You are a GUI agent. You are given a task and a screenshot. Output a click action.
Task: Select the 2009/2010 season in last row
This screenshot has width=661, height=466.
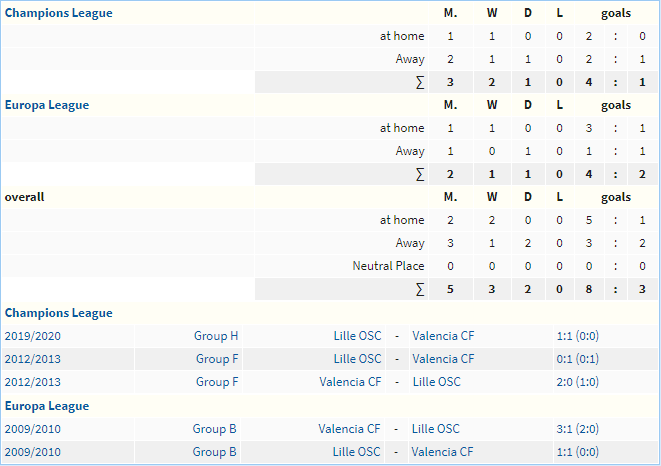pos(32,452)
